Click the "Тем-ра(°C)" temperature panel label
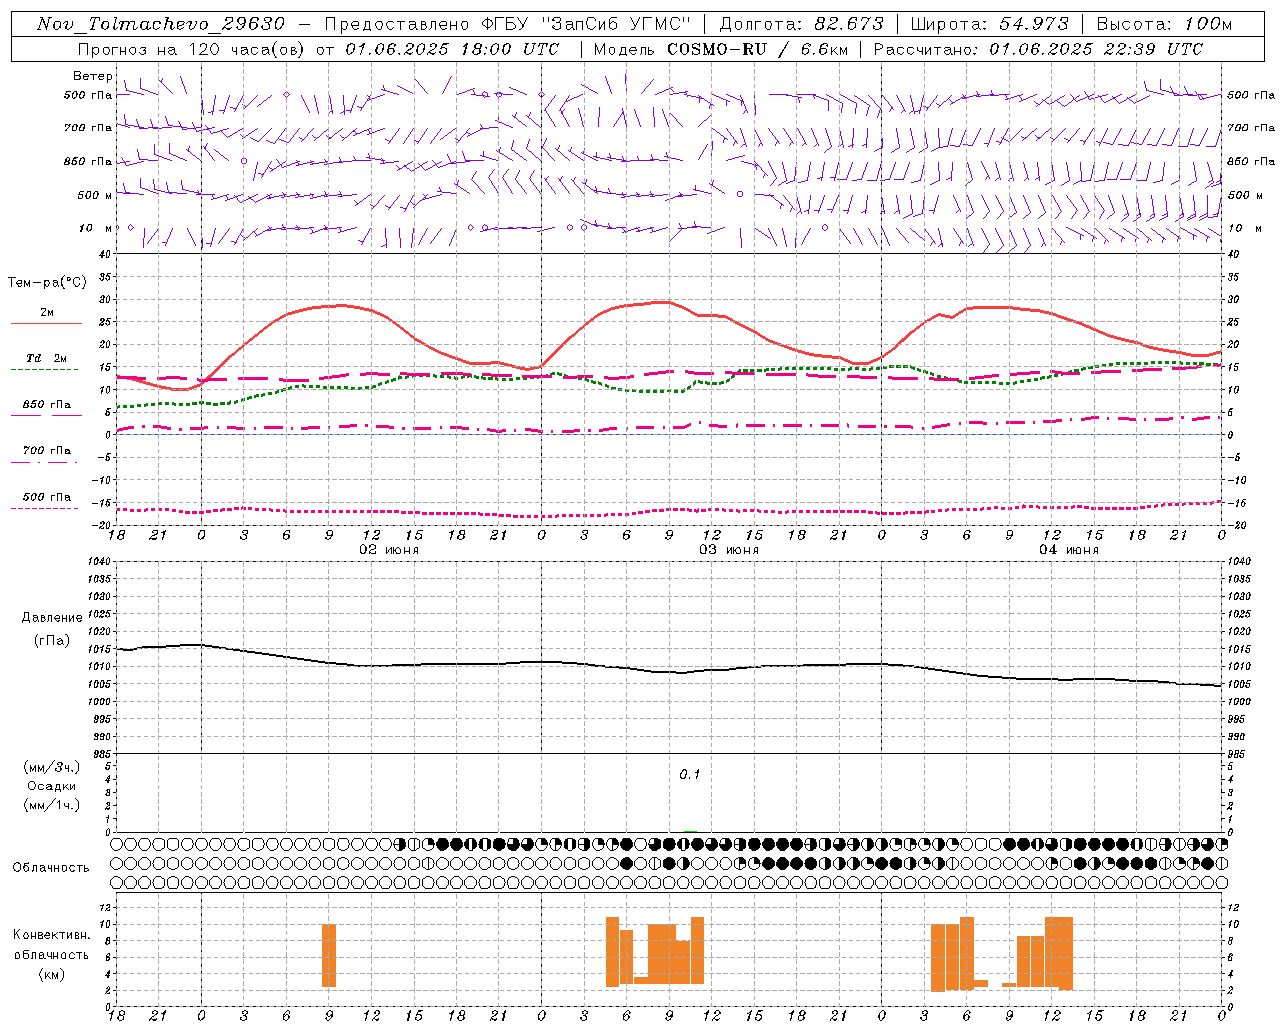The height and width of the screenshot is (1024, 1280). [x=47, y=283]
